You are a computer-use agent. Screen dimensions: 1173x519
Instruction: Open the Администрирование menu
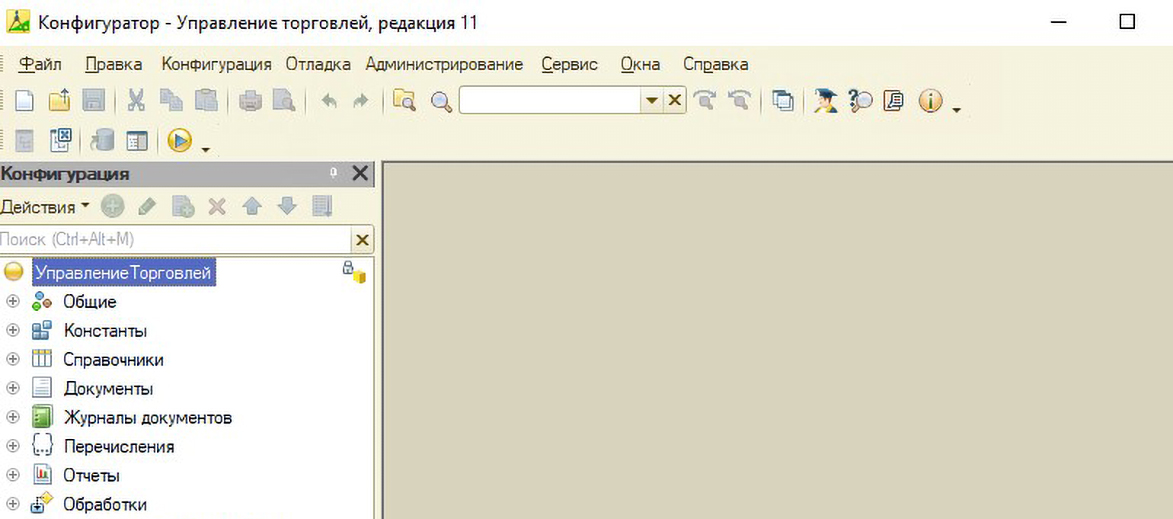[x=444, y=64]
